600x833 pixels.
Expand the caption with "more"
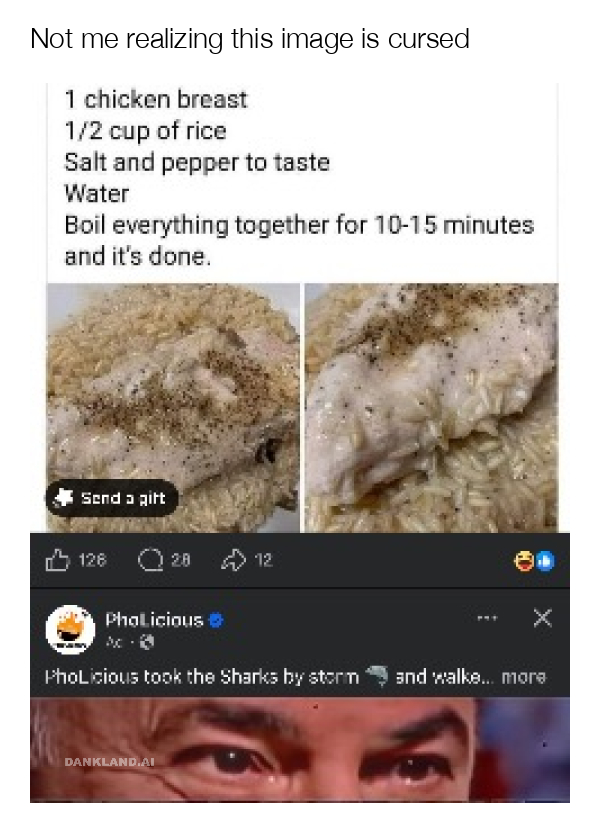coord(523,677)
